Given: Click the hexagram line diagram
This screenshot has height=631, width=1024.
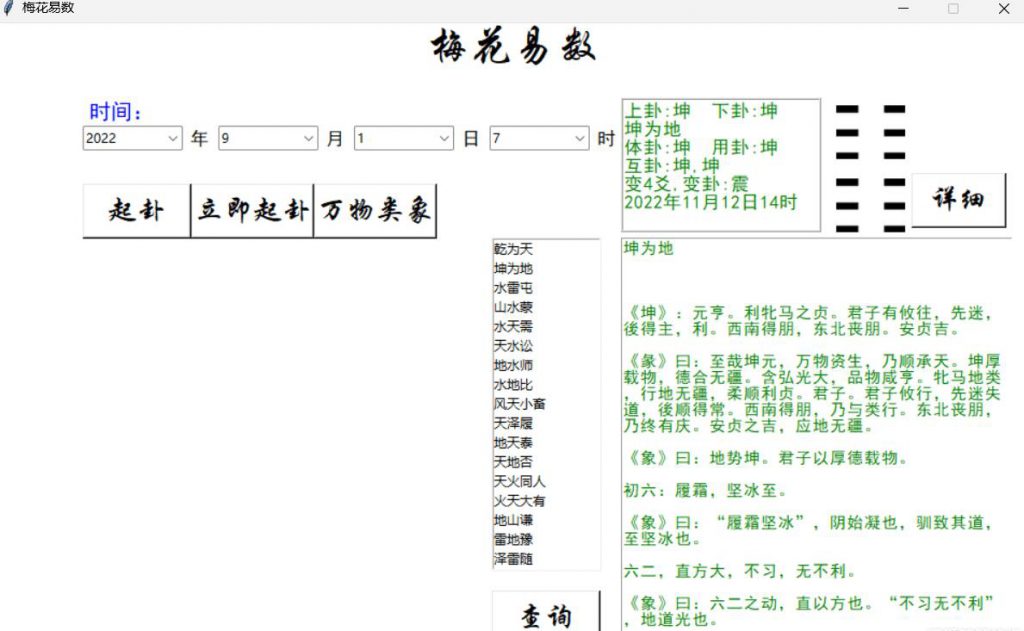Looking at the screenshot, I should (870, 168).
